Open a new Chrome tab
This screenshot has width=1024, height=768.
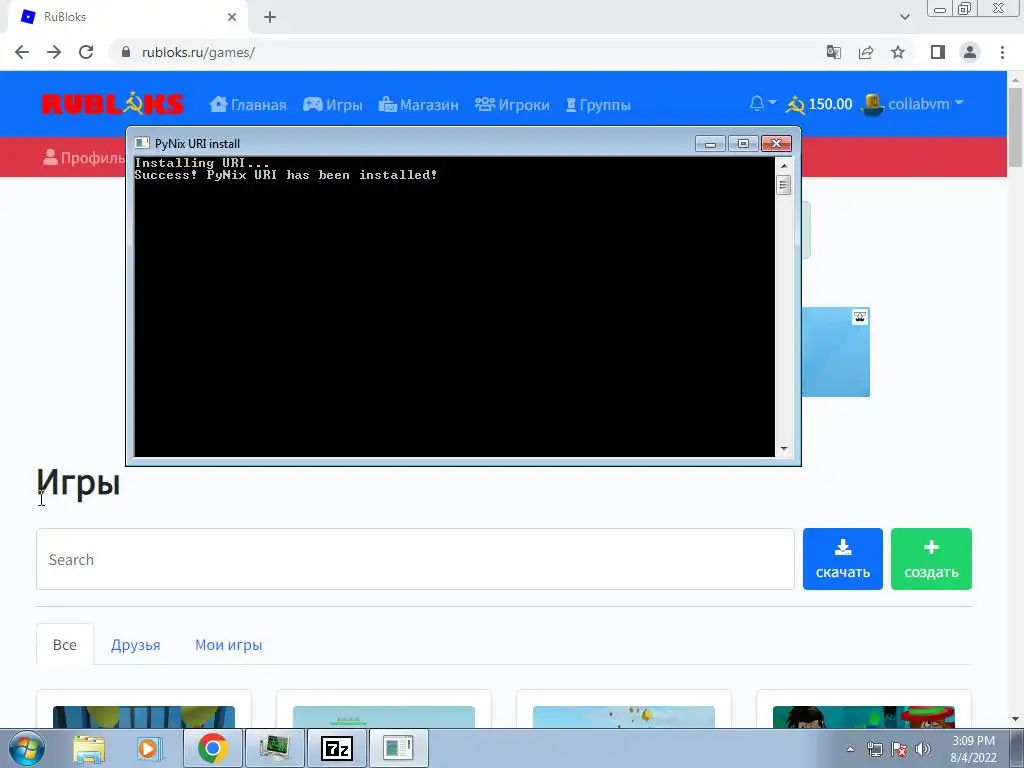coord(270,17)
